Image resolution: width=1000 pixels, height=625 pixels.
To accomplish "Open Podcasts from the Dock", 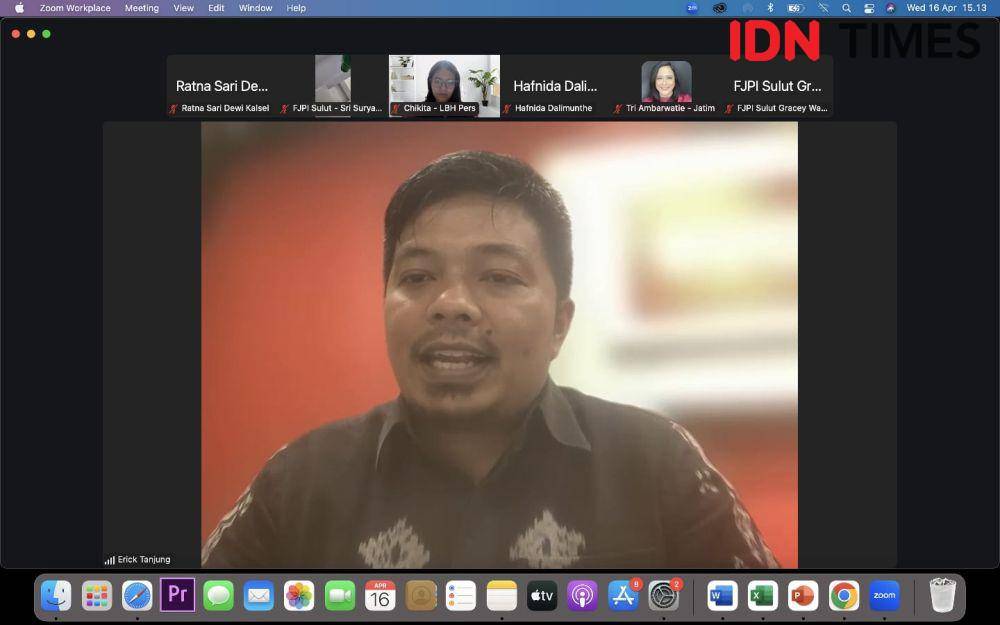I will (582, 596).
